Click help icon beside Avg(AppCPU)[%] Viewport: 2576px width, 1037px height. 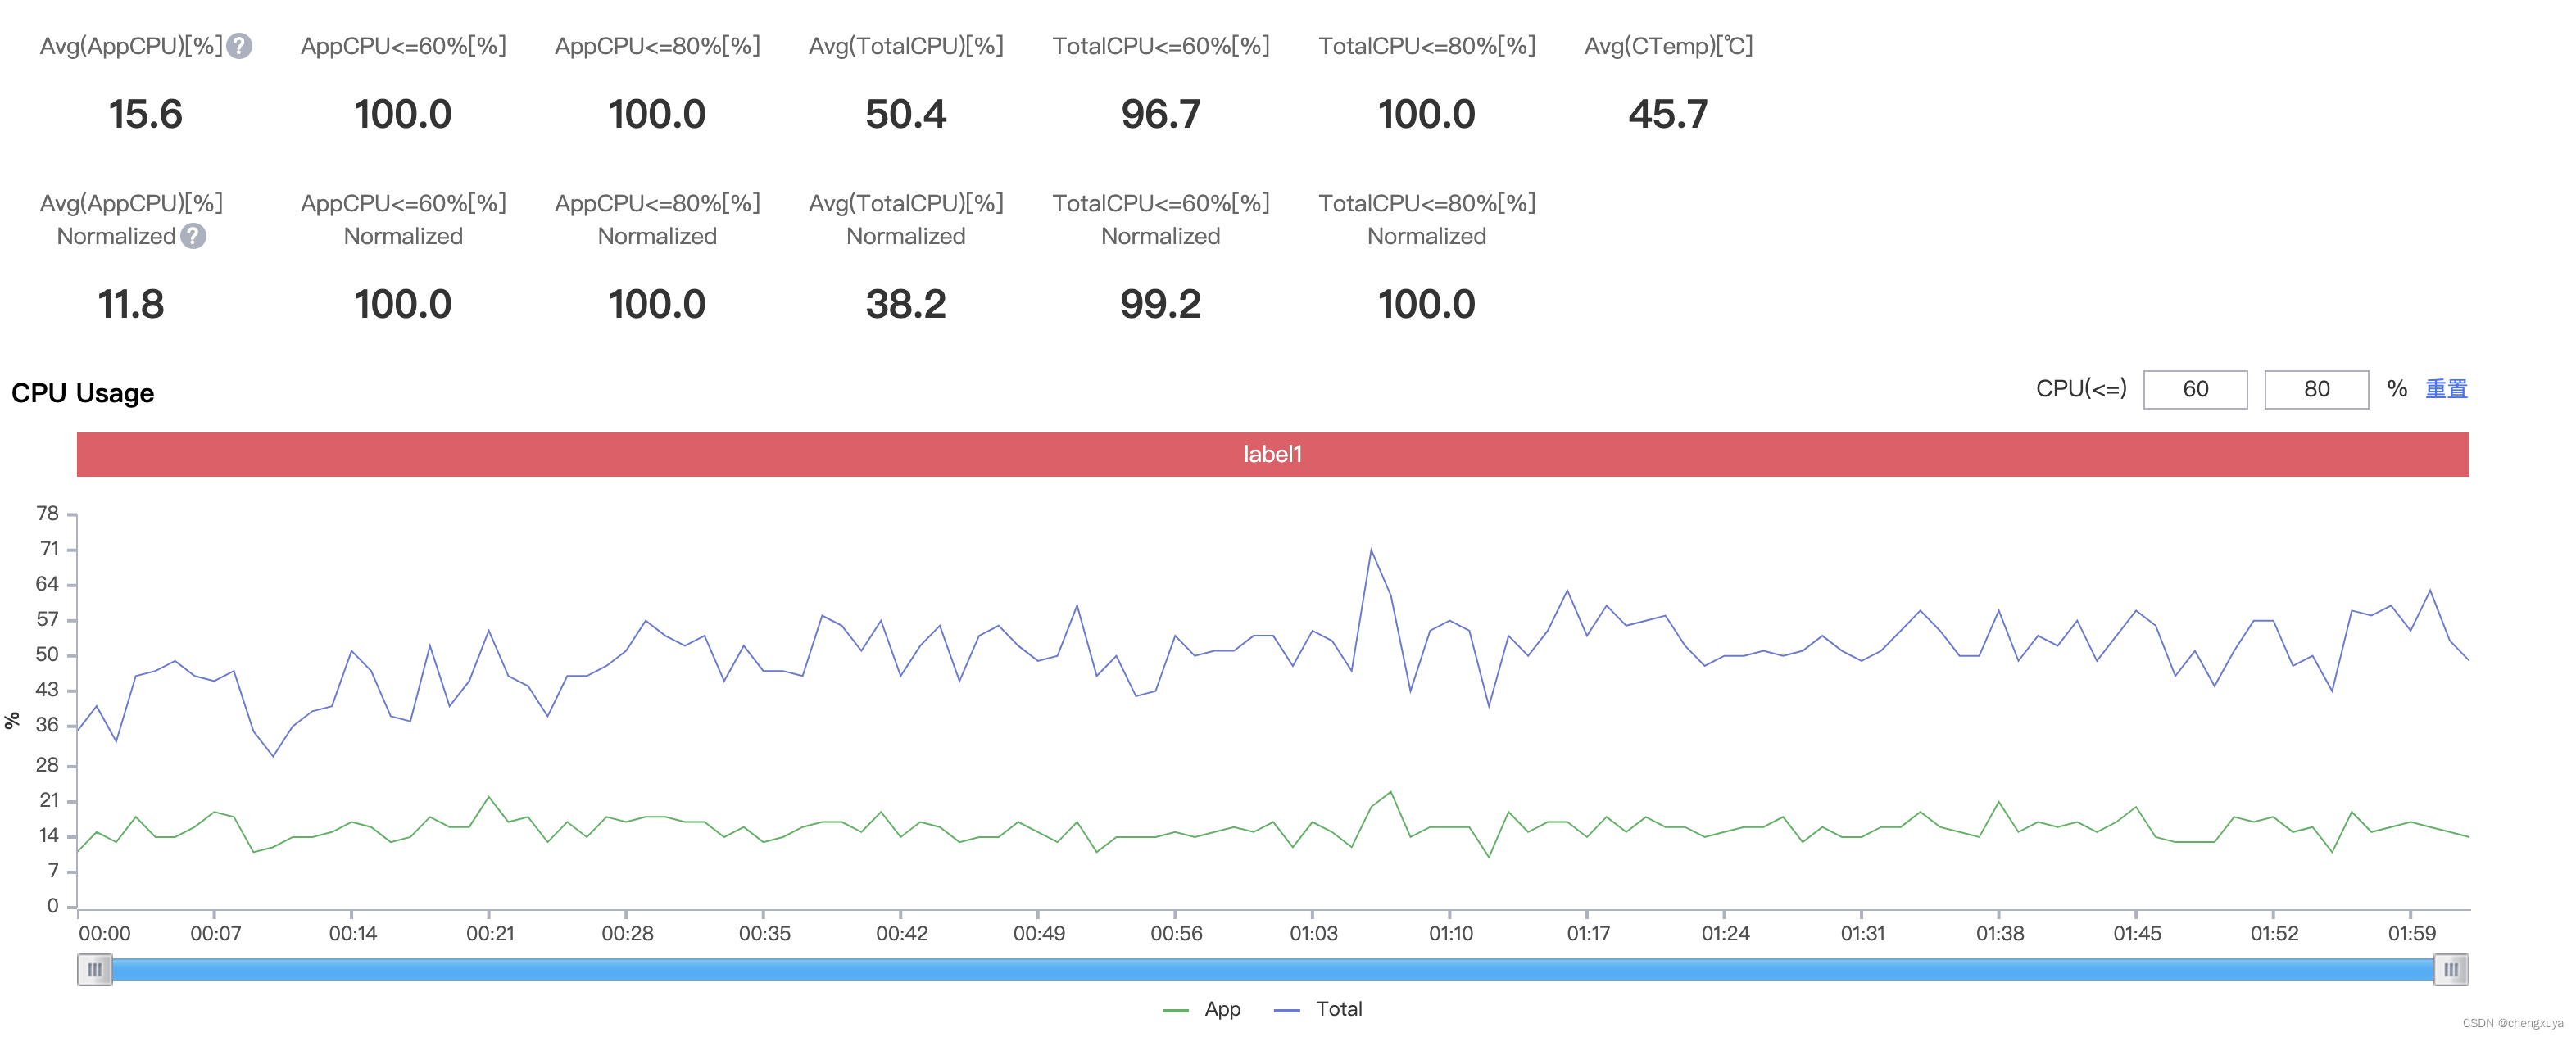click(239, 46)
